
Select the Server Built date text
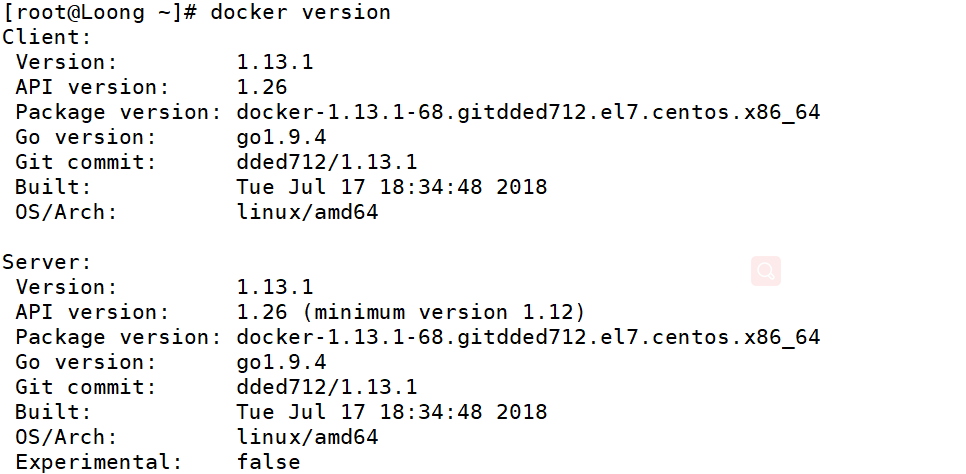click(391, 412)
